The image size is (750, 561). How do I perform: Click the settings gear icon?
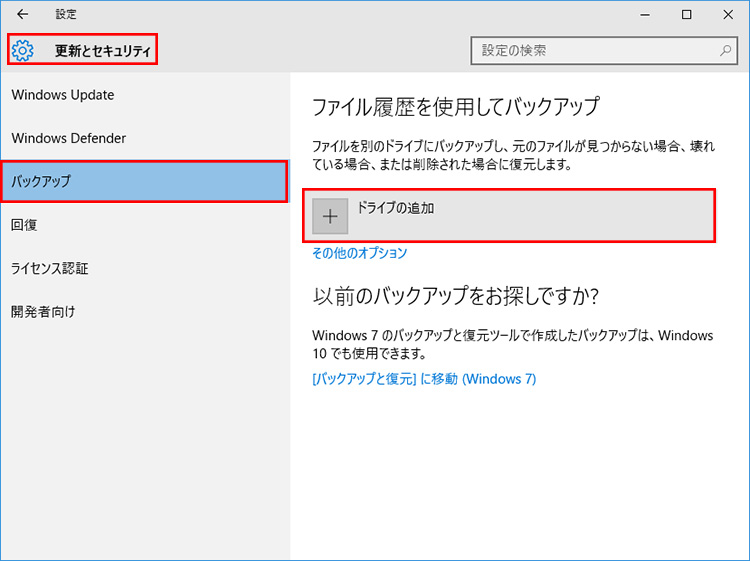pyautogui.click(x=23, y=51)
